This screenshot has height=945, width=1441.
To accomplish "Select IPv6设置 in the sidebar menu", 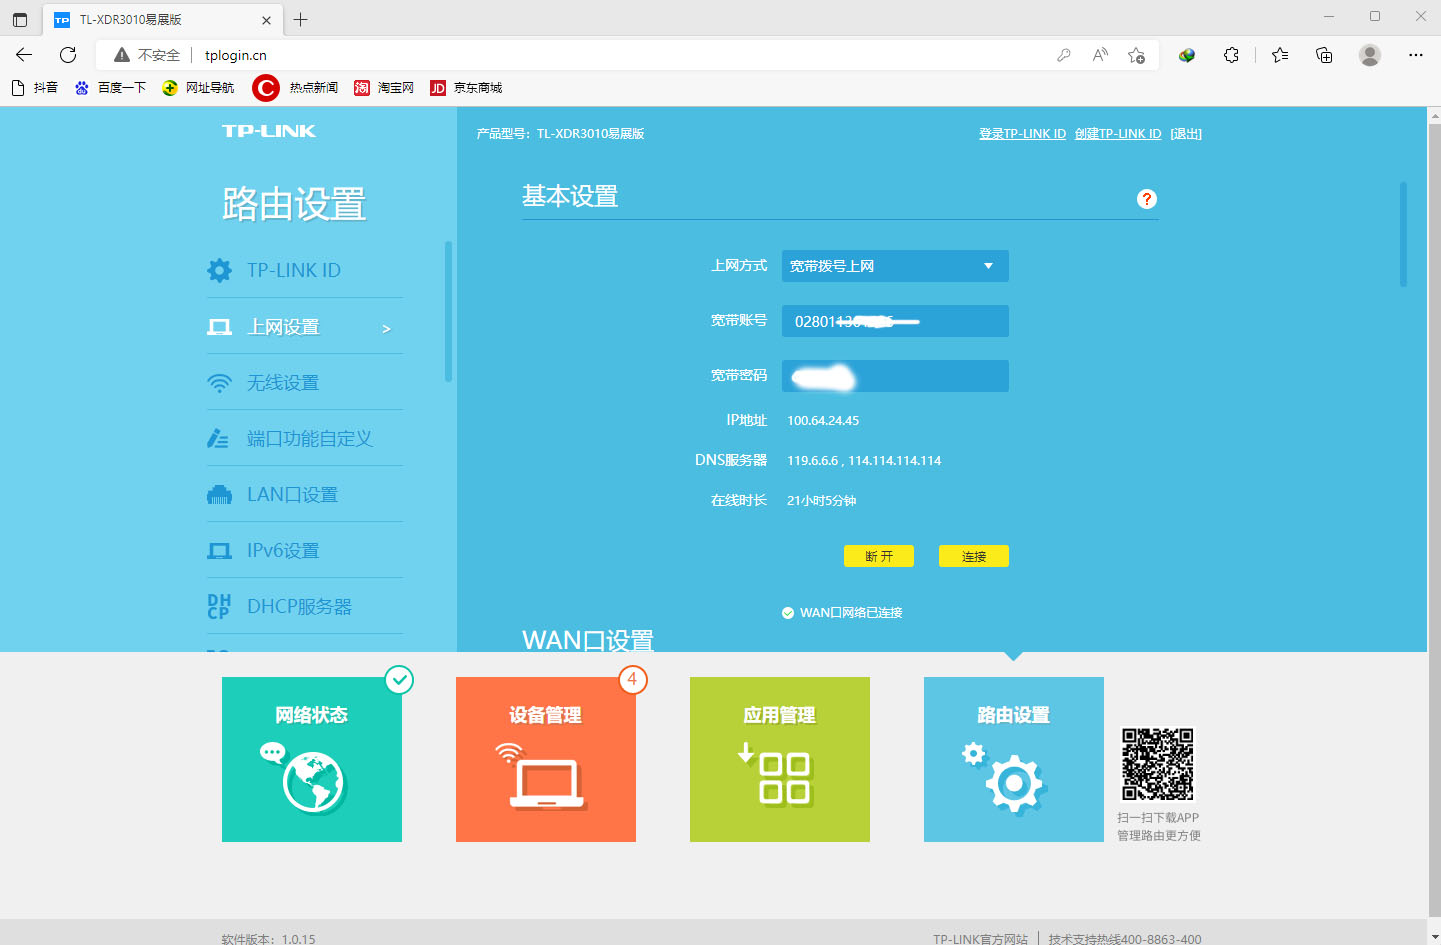I will (283, 551).
